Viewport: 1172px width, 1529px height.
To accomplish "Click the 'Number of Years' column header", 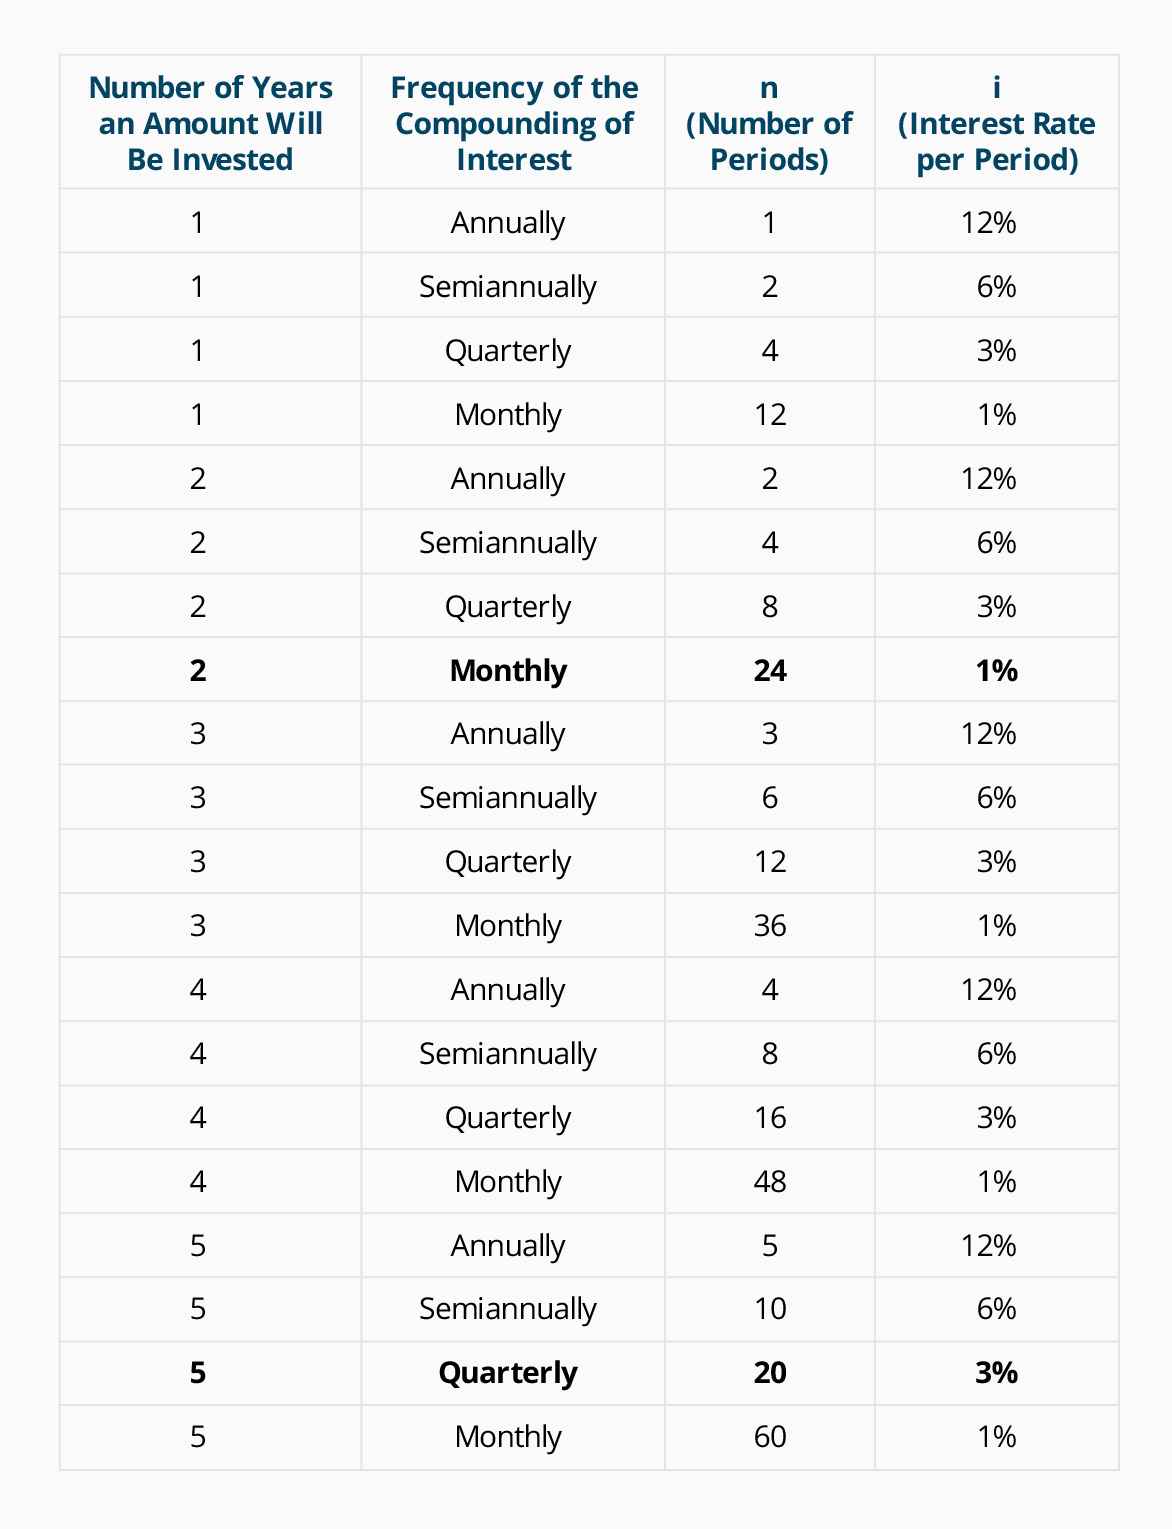I will click(x=210, y=123).
